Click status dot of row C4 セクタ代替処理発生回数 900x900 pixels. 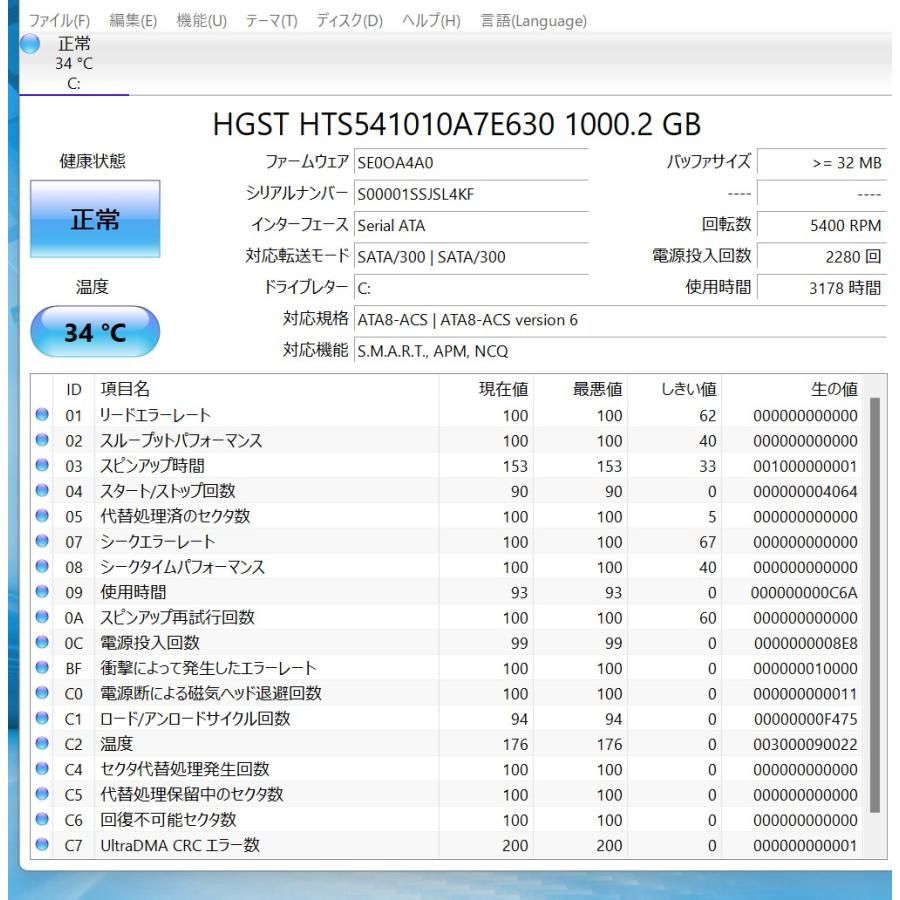tap(42, 768)
